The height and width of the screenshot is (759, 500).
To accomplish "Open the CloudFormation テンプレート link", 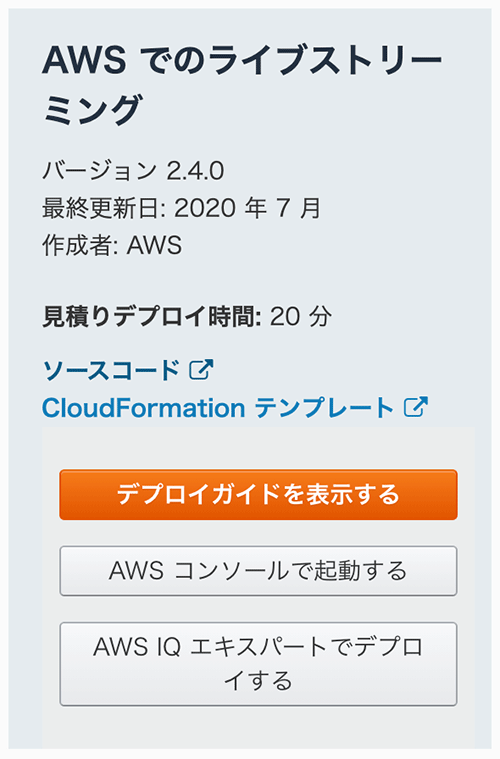I will [218, 408].
